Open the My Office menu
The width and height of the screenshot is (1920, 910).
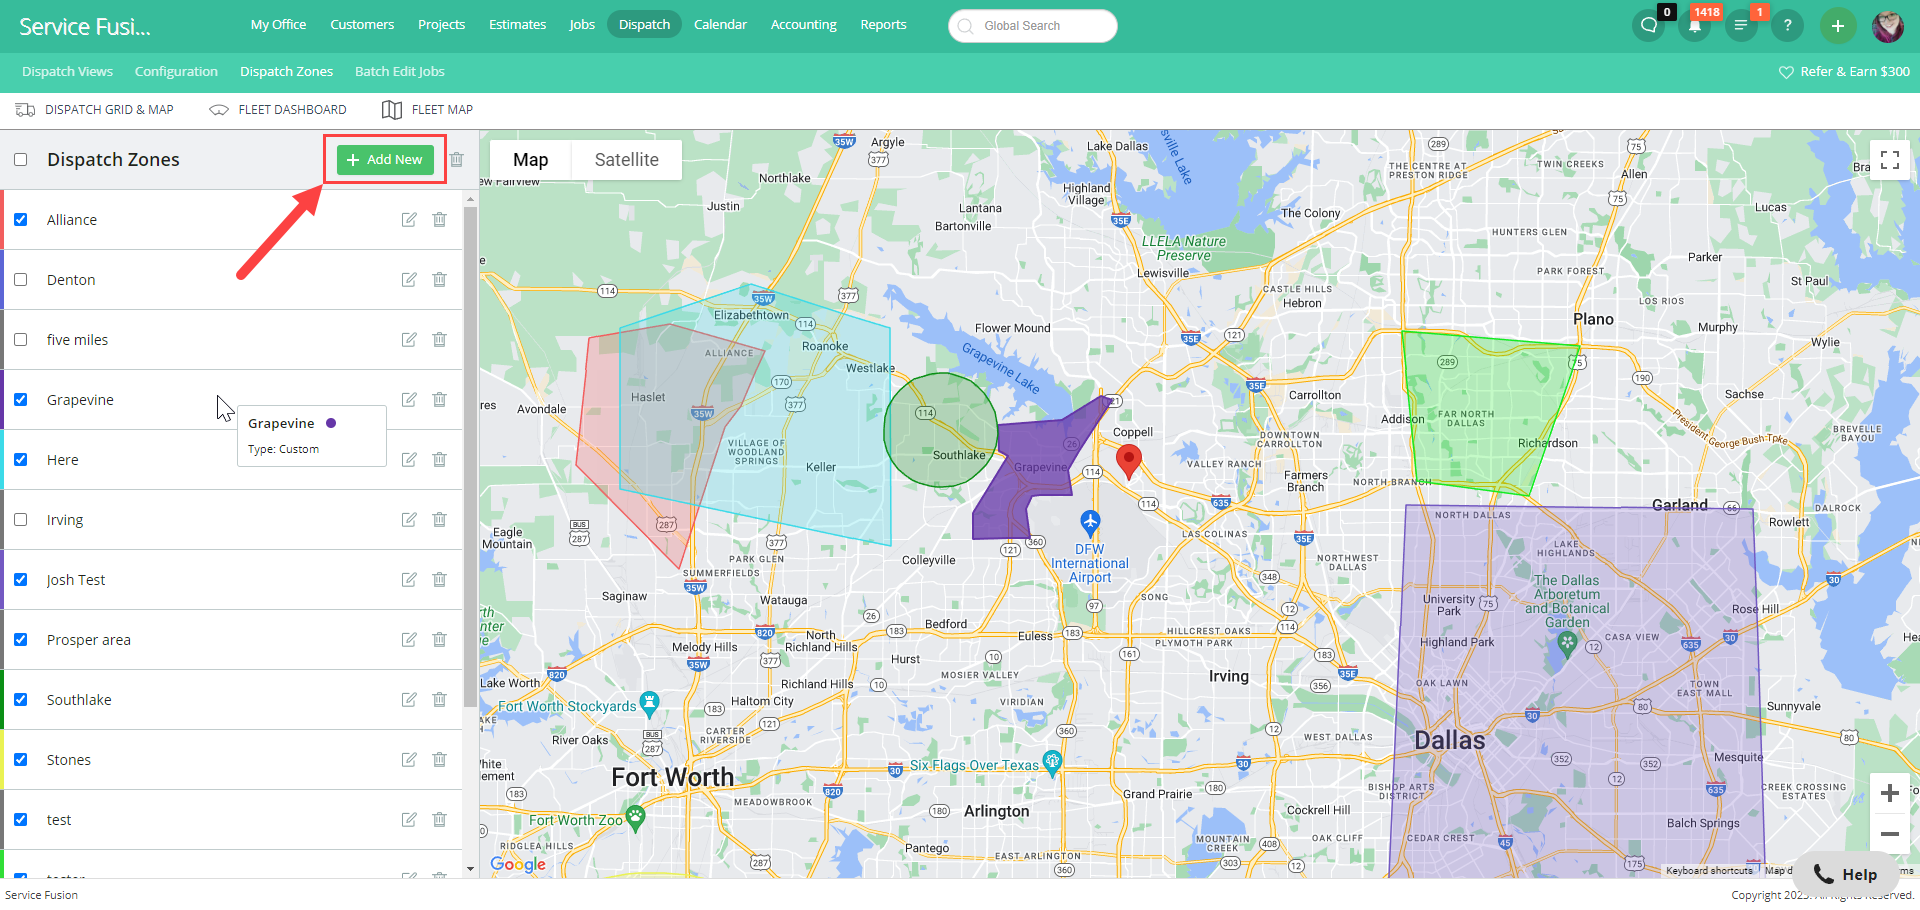coord(278,24)
